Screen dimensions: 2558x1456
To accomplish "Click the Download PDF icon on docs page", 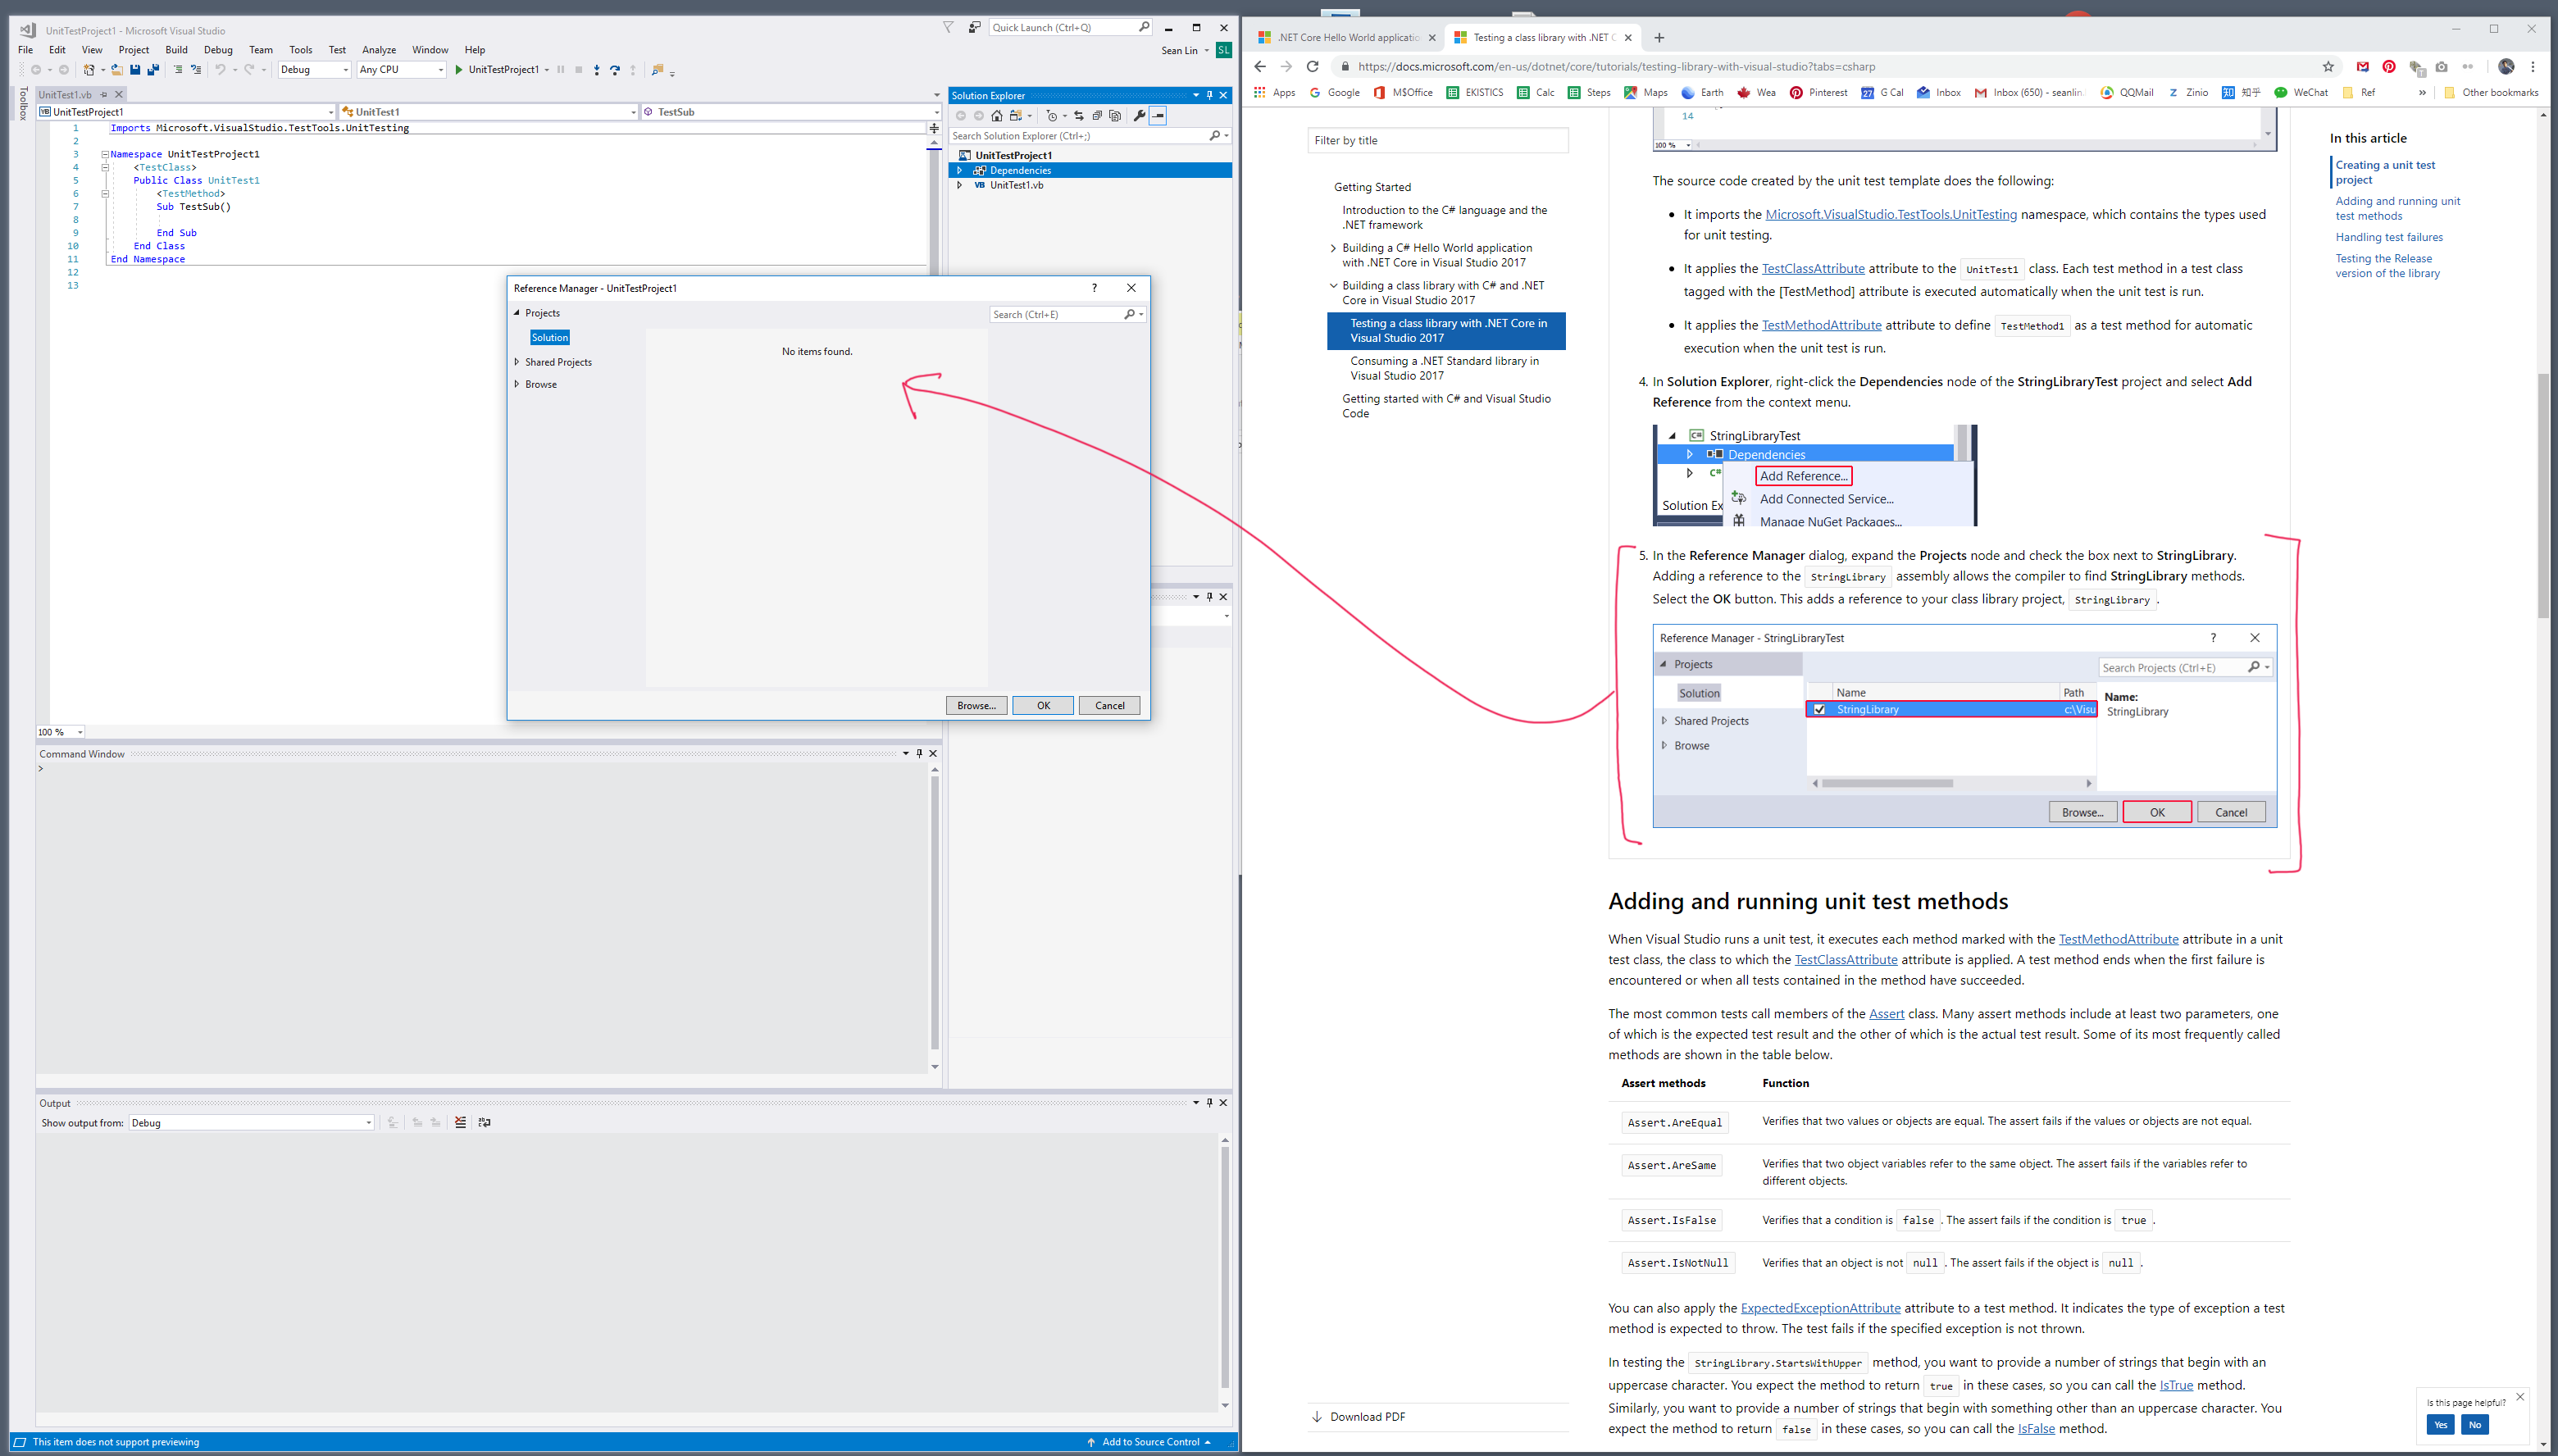I will click(x=1316, y=1416).
